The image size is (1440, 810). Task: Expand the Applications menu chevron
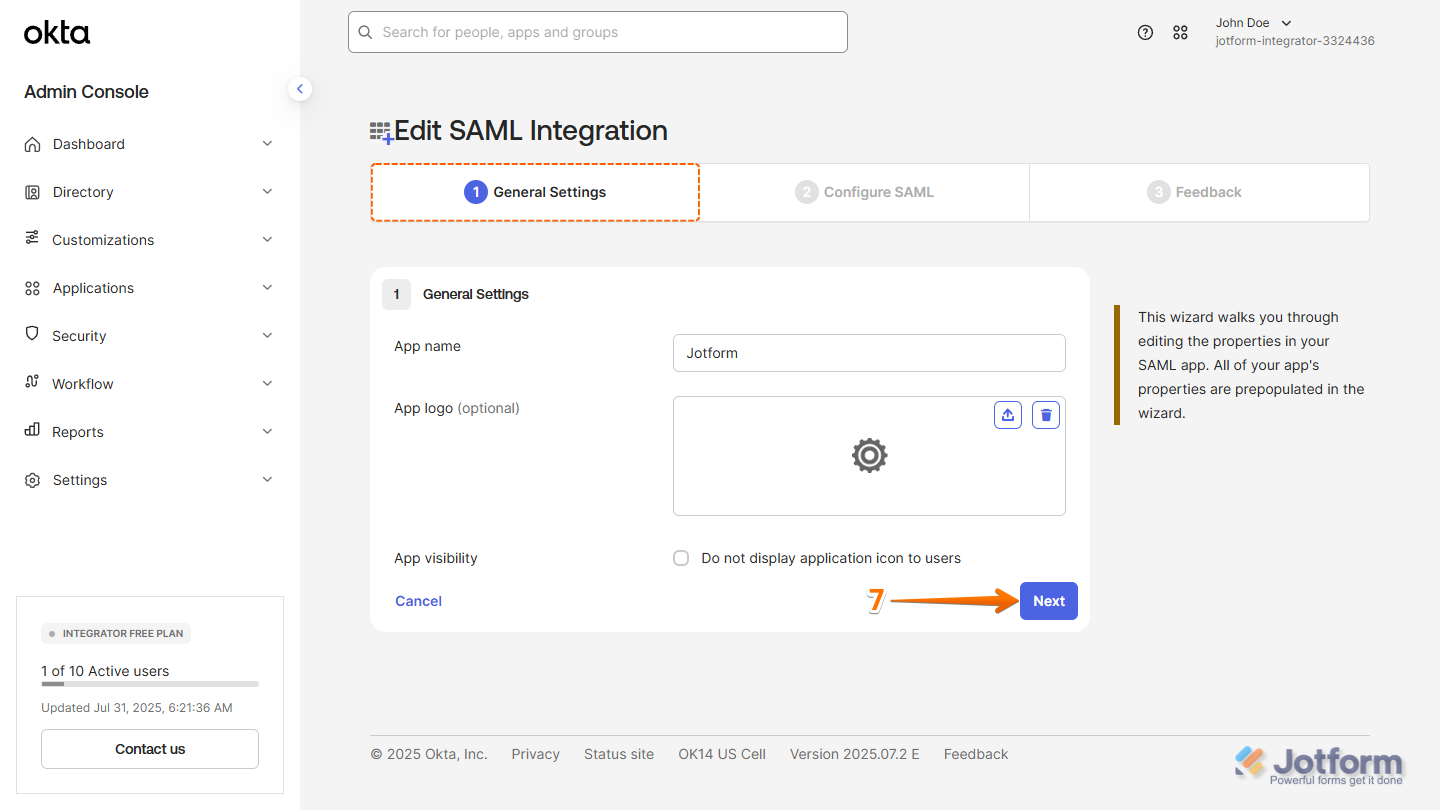tap(267, 288)
